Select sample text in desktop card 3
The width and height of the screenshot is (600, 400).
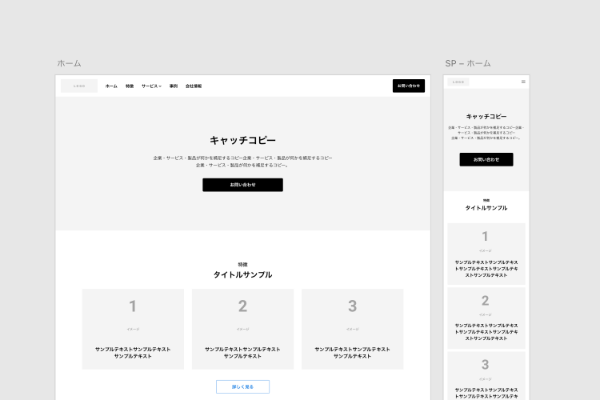tap(352, 353)
